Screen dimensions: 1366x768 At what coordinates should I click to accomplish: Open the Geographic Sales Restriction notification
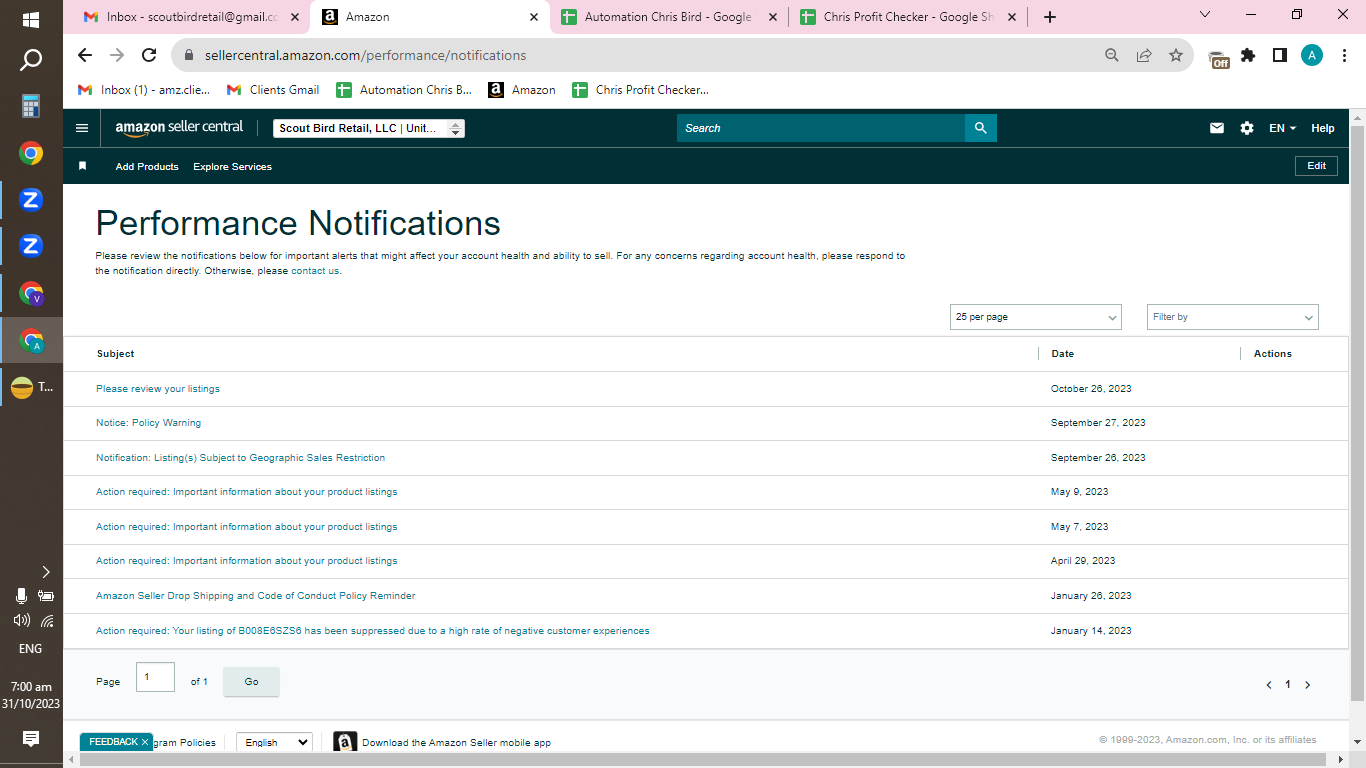tap(240, 458)
